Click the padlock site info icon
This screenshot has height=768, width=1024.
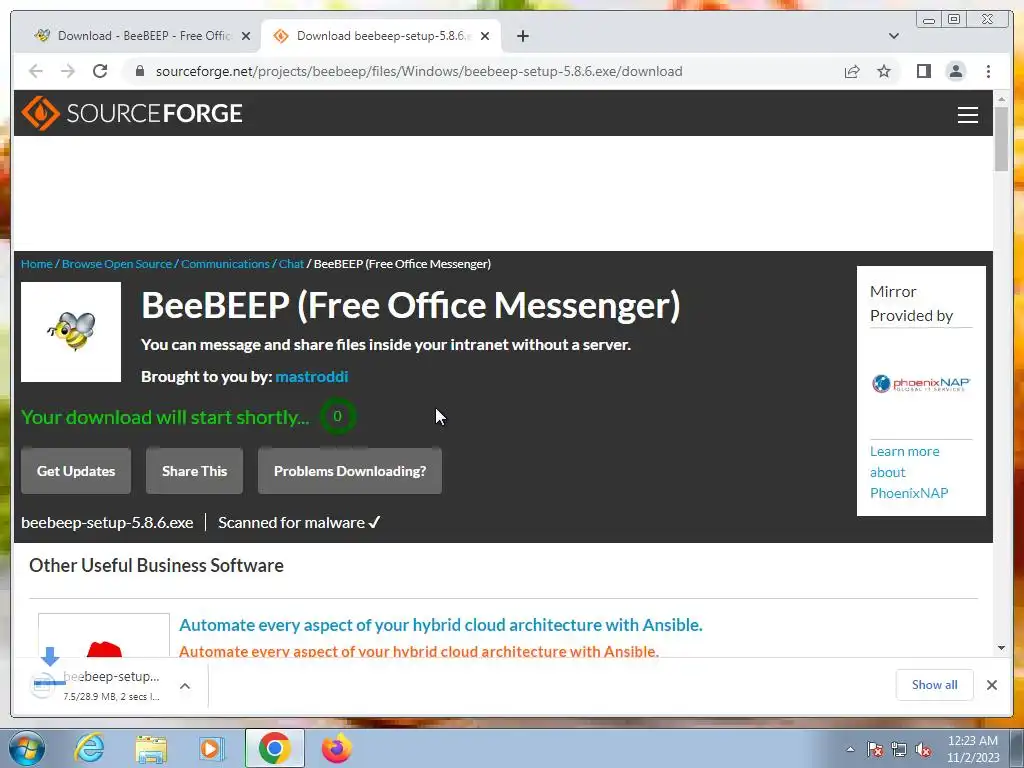139,71
